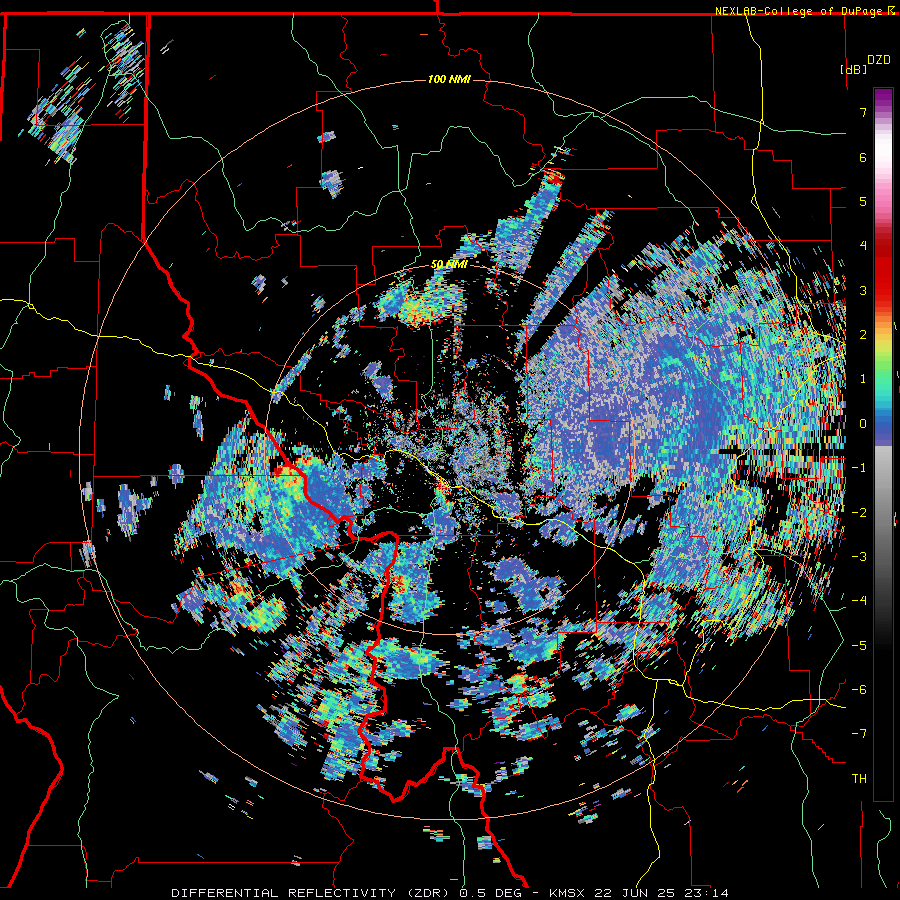
Task: Click the 2 value on ZDR scale
Action: pos(863,335)
